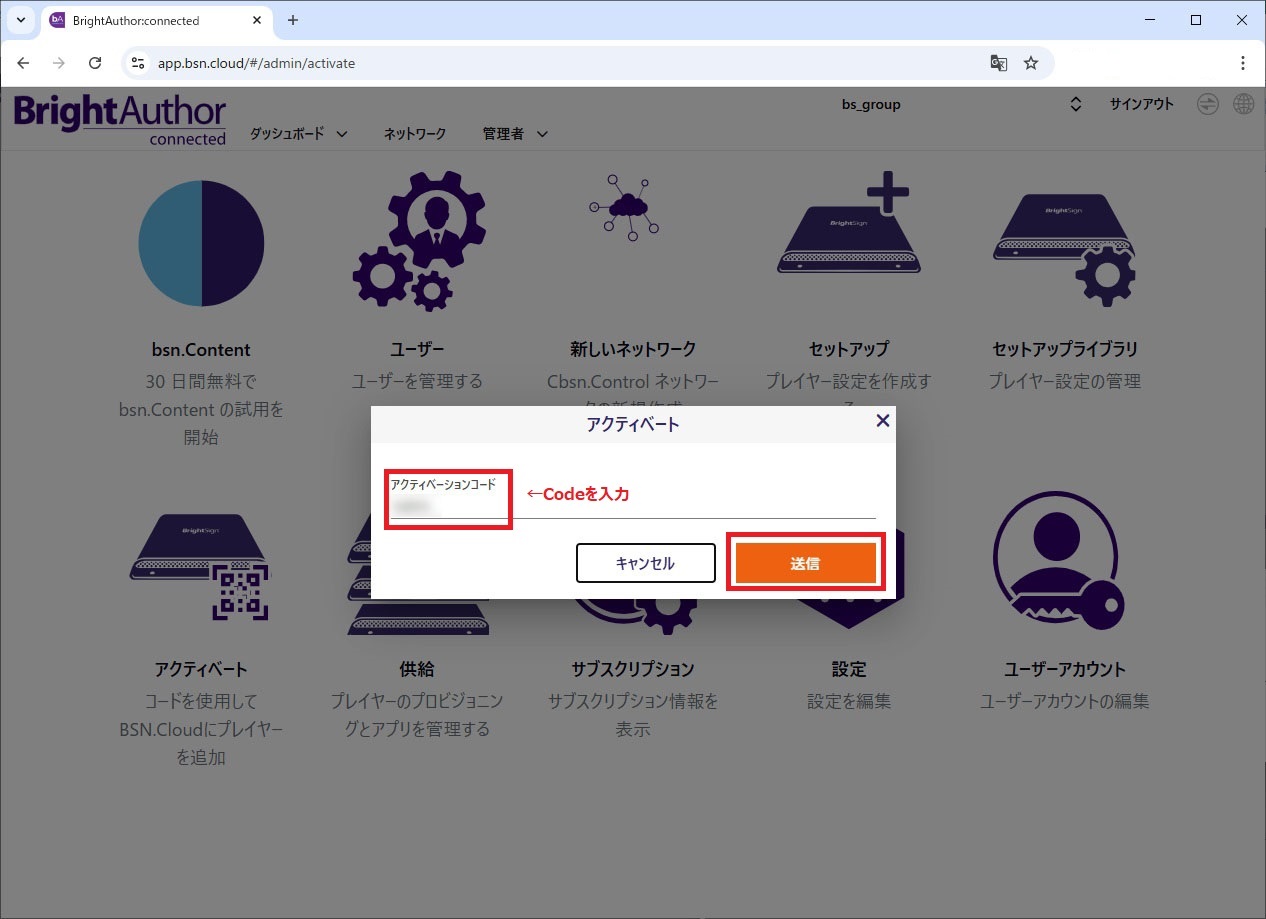1266x919 pixels.
Task: Click the アクティベート QR player icon
Action: point(201,567)
